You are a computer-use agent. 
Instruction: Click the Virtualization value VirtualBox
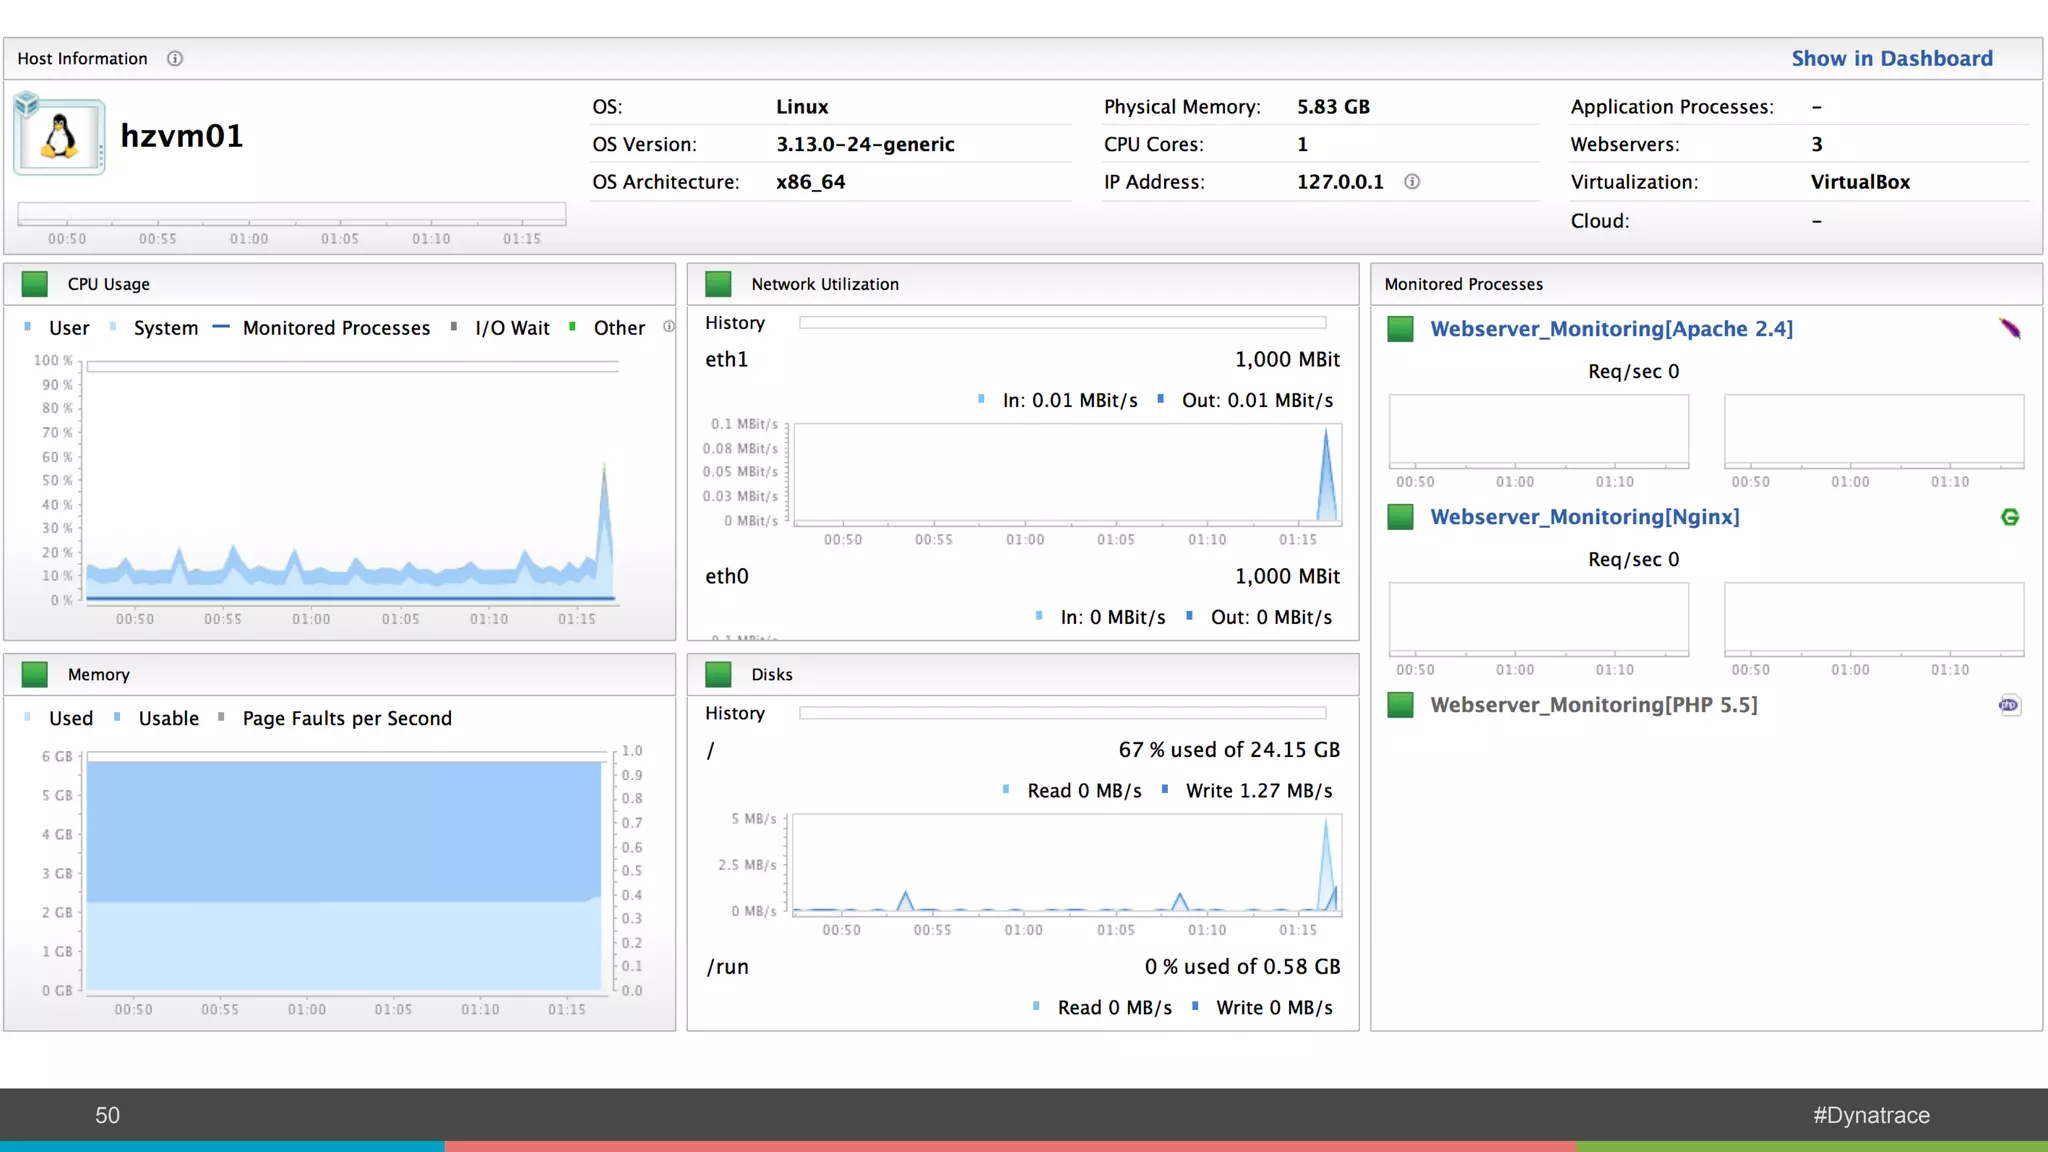coord(1860,182)
